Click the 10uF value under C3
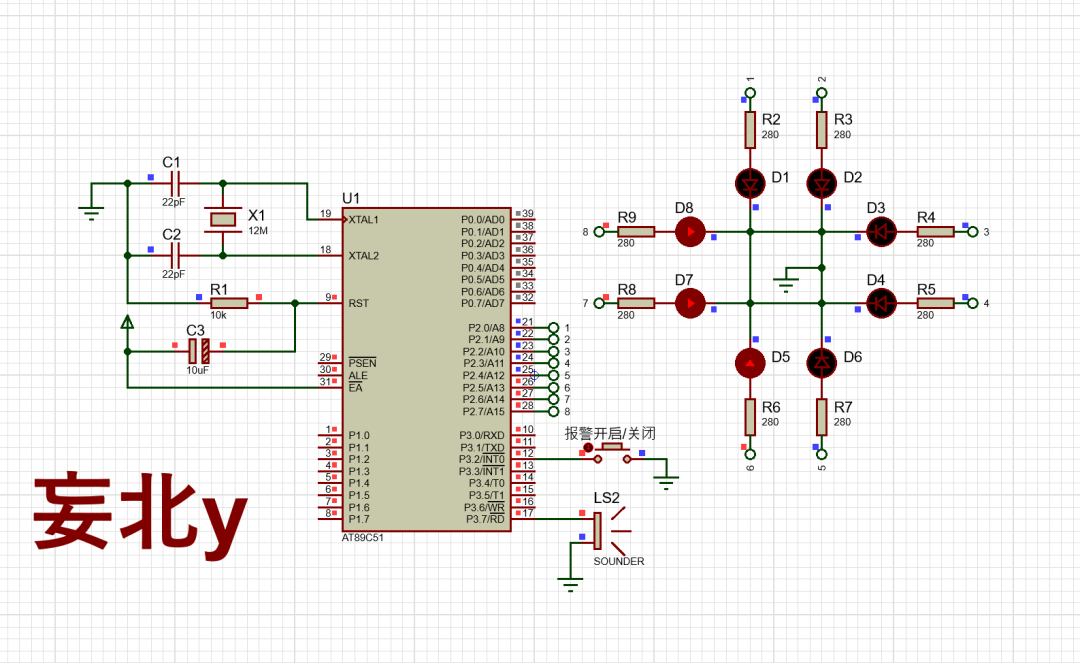The width and height of the screenshot is (1080, 663). 197,370
